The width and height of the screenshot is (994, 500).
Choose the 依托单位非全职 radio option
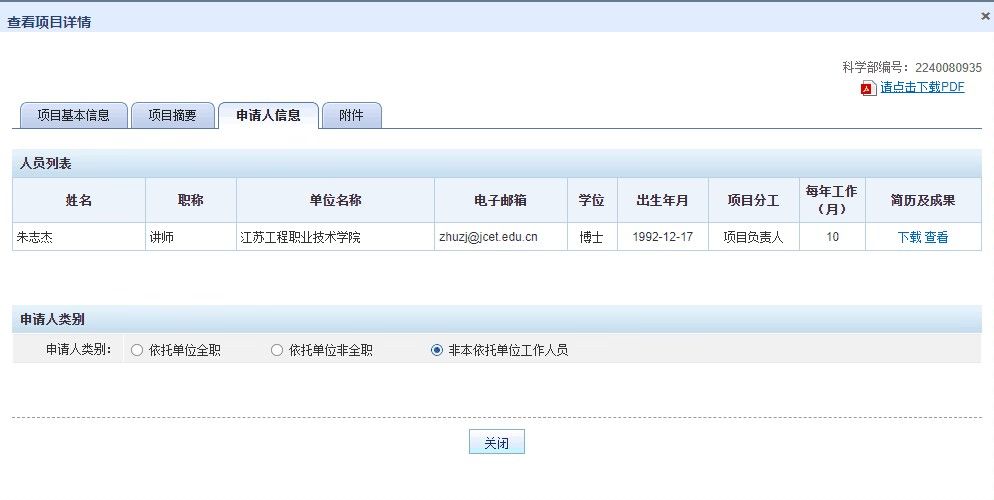pyautogui.click(x=277, y=350)
